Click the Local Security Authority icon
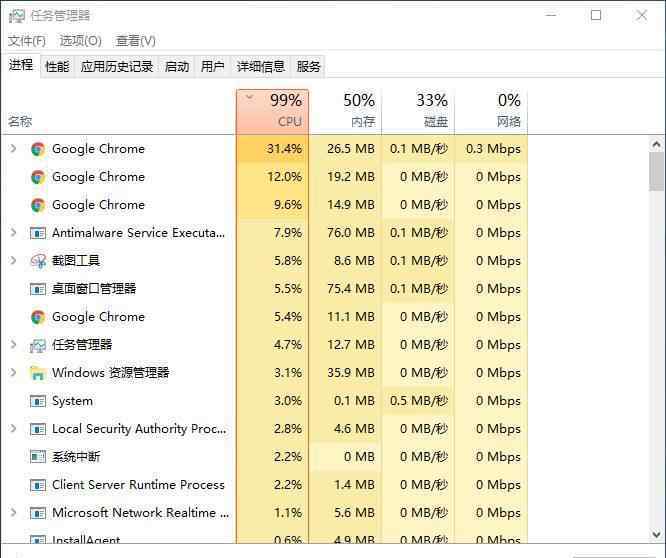666x558 pixels. tap(38, 429)
